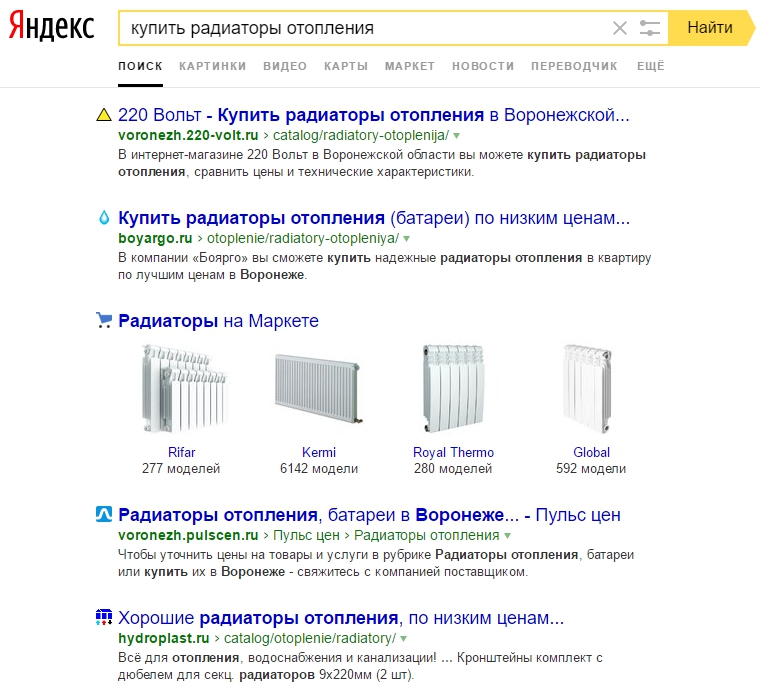The height and width of the screenshot is (692, 760).
Task: Open voronezh.220-volt.ru domain link
Action: 188,135
